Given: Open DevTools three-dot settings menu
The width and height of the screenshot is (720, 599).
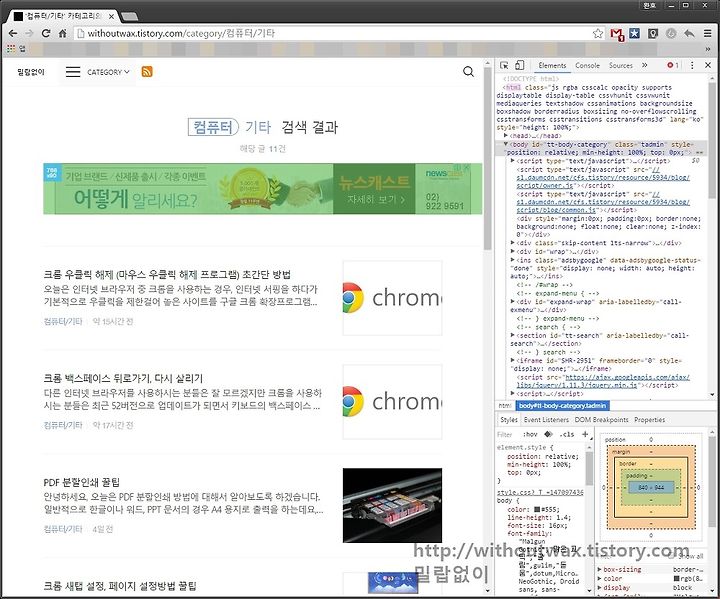Looking at the screenshot, I should click(x=692, y=65).
